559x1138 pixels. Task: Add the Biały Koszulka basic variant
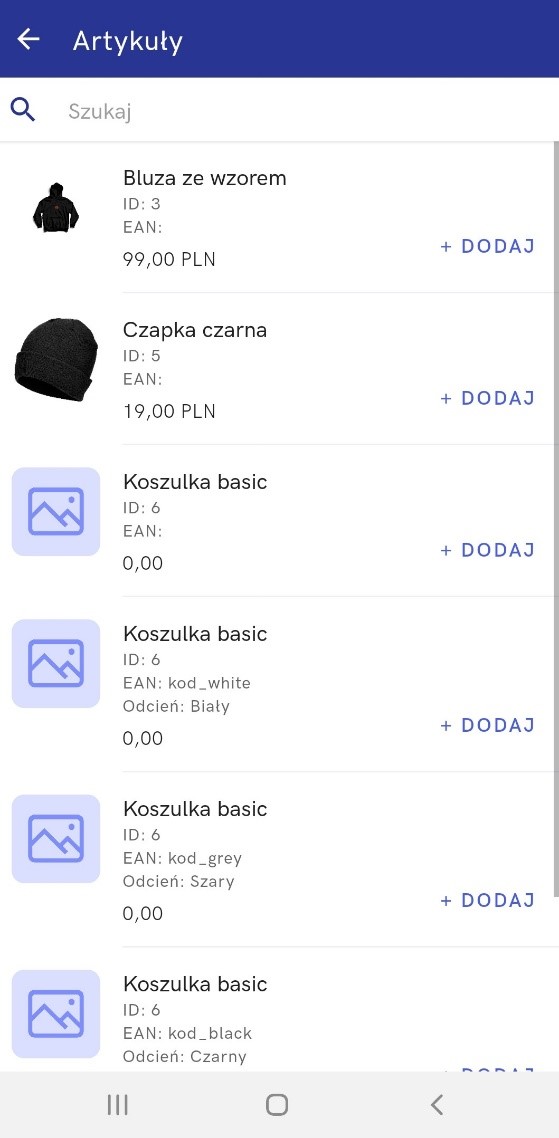click(x=488, y=725)
